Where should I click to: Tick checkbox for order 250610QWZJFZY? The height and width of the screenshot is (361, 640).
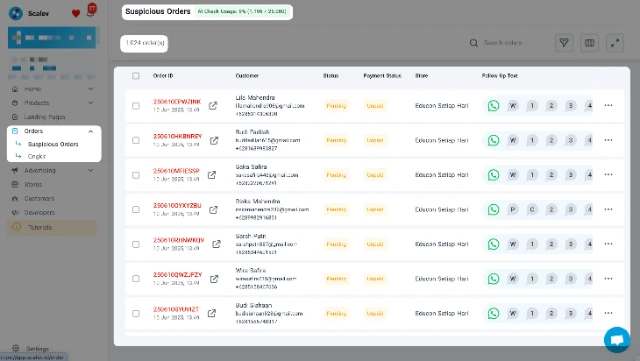tap(136, 279)
